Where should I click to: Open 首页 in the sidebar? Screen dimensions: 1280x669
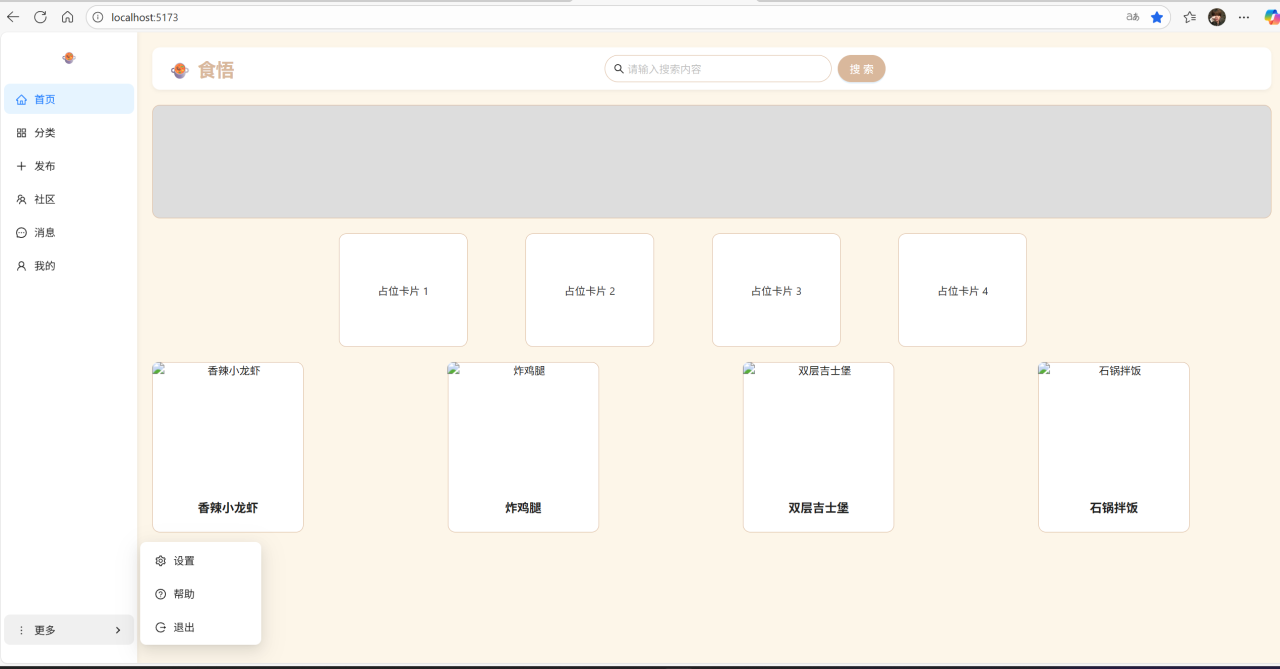(x=69, y=99)
